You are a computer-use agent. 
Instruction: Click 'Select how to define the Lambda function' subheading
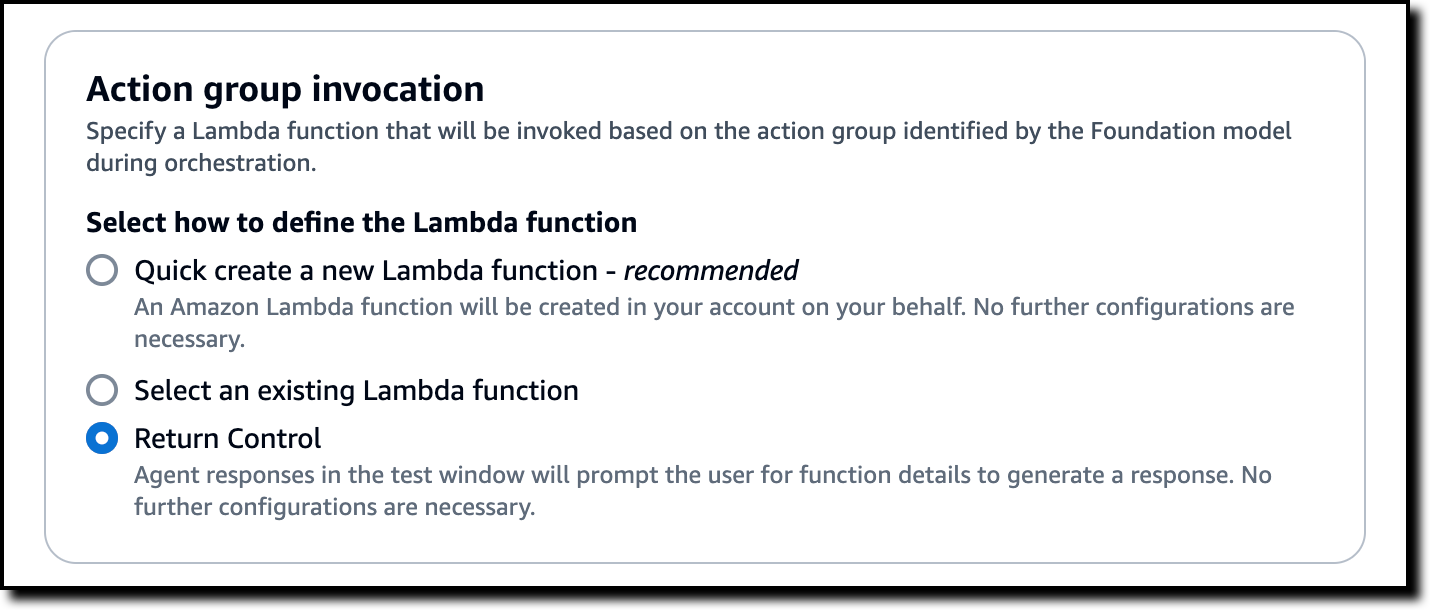pos(361,221)
